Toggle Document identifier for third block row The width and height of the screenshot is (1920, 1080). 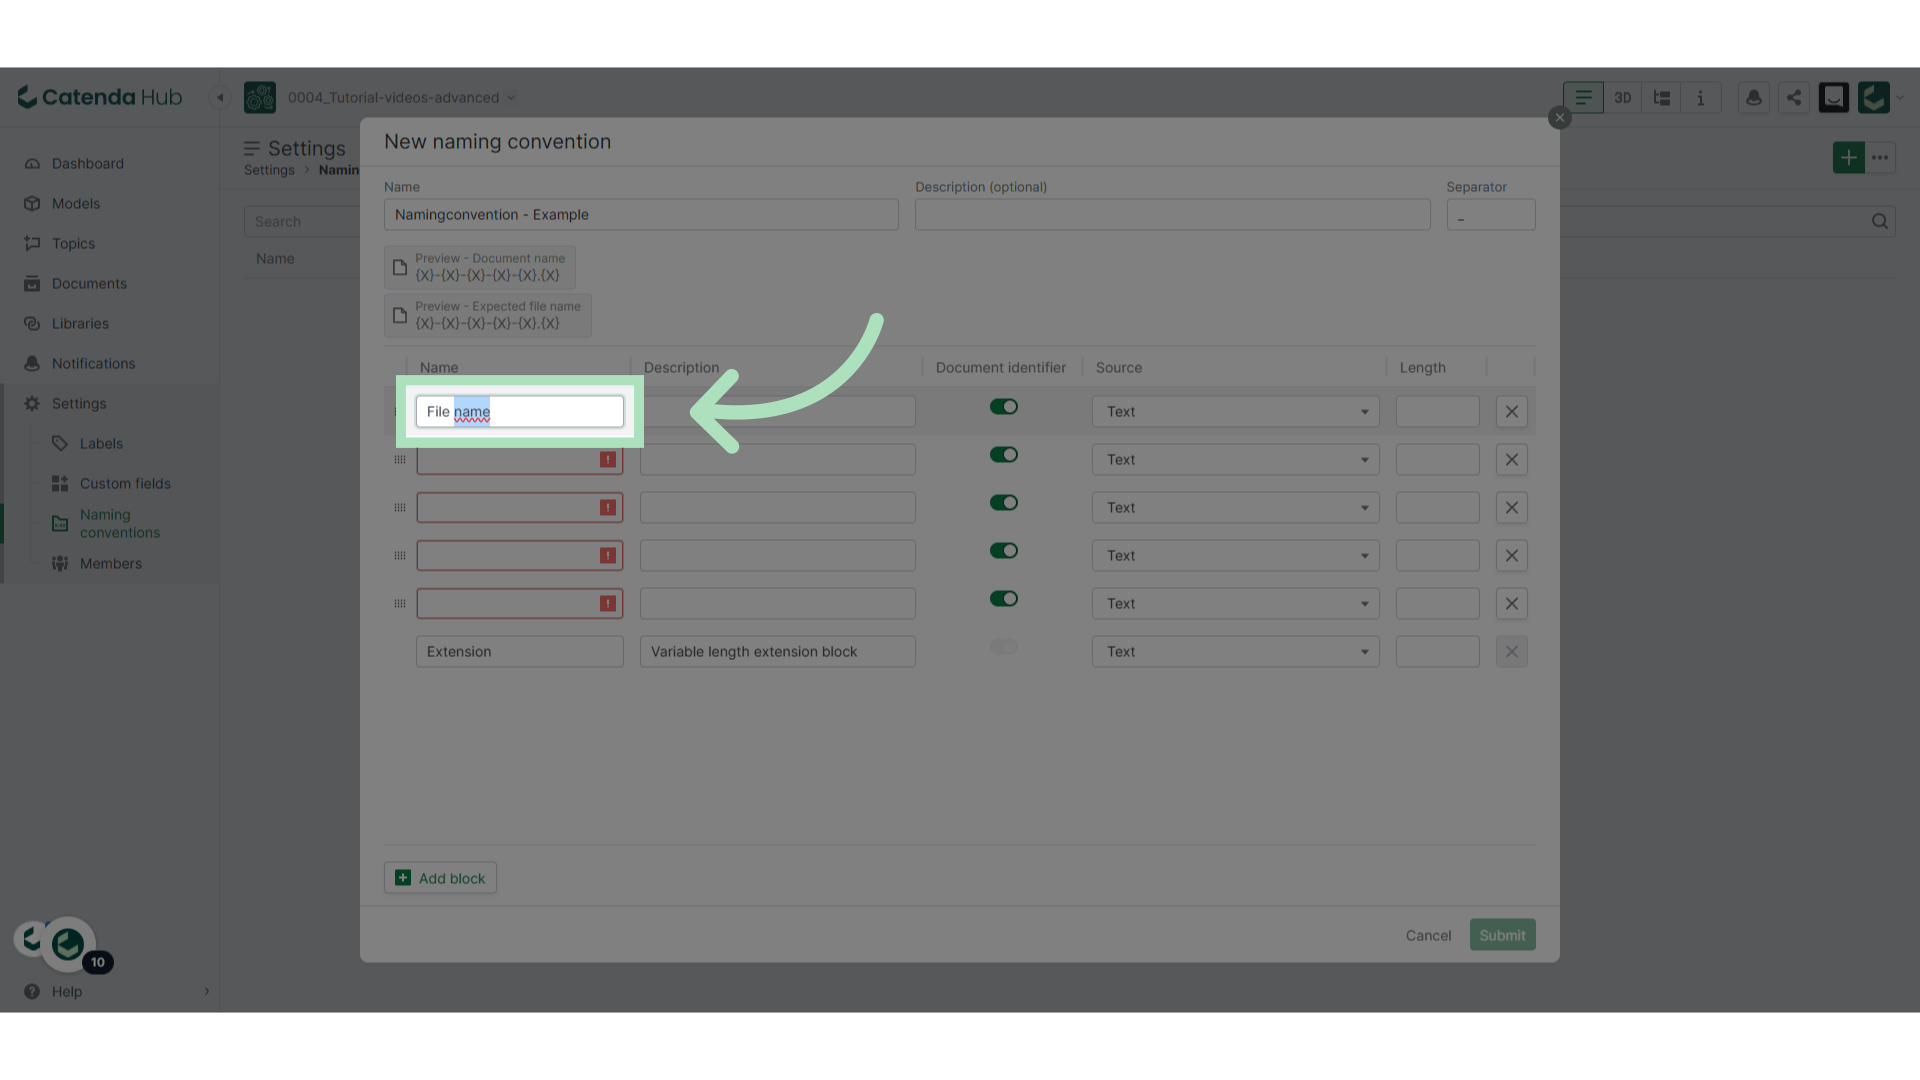tap(1004, 502)
